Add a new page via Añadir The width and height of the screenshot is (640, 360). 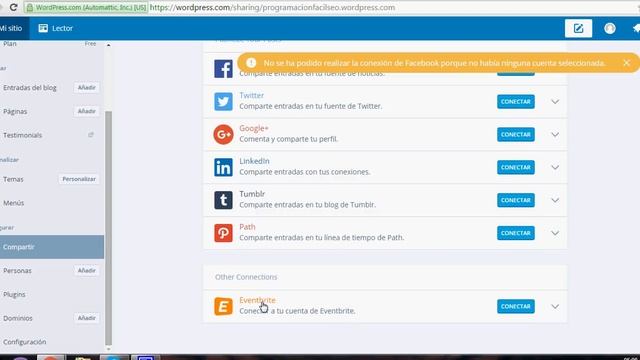[x=87, y=111]
